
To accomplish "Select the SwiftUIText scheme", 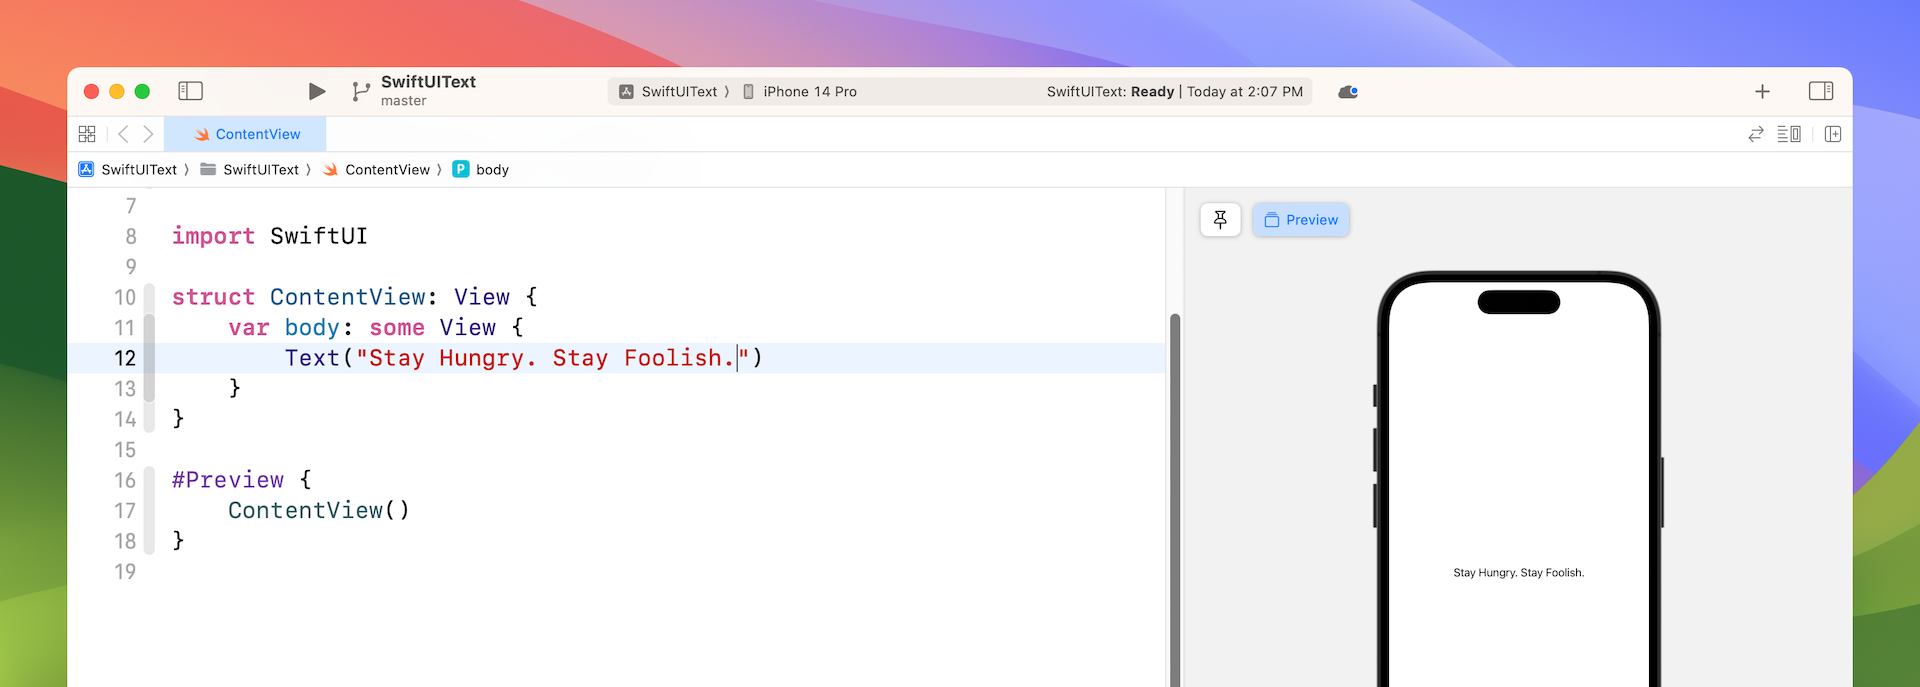I will (669, 91).
